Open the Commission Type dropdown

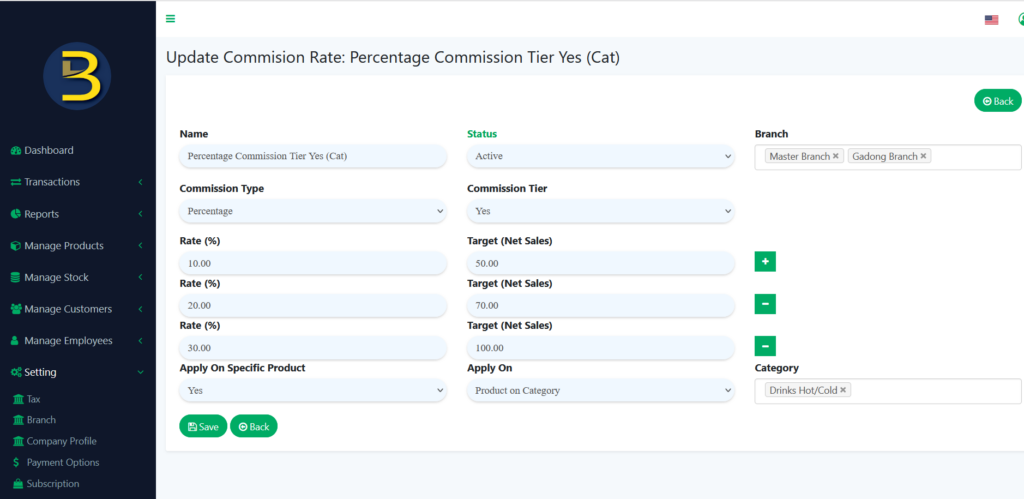click(x=312, y=211)
